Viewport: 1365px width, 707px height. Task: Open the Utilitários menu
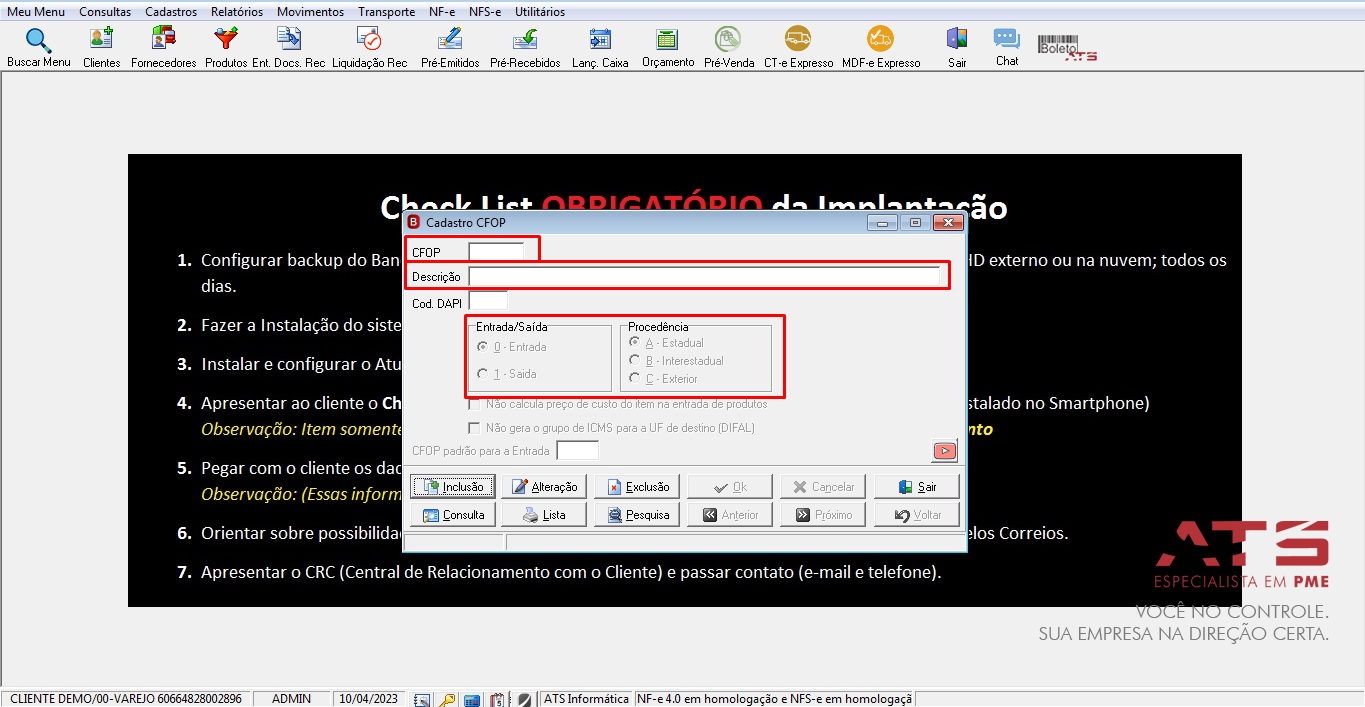pos(539,12)
